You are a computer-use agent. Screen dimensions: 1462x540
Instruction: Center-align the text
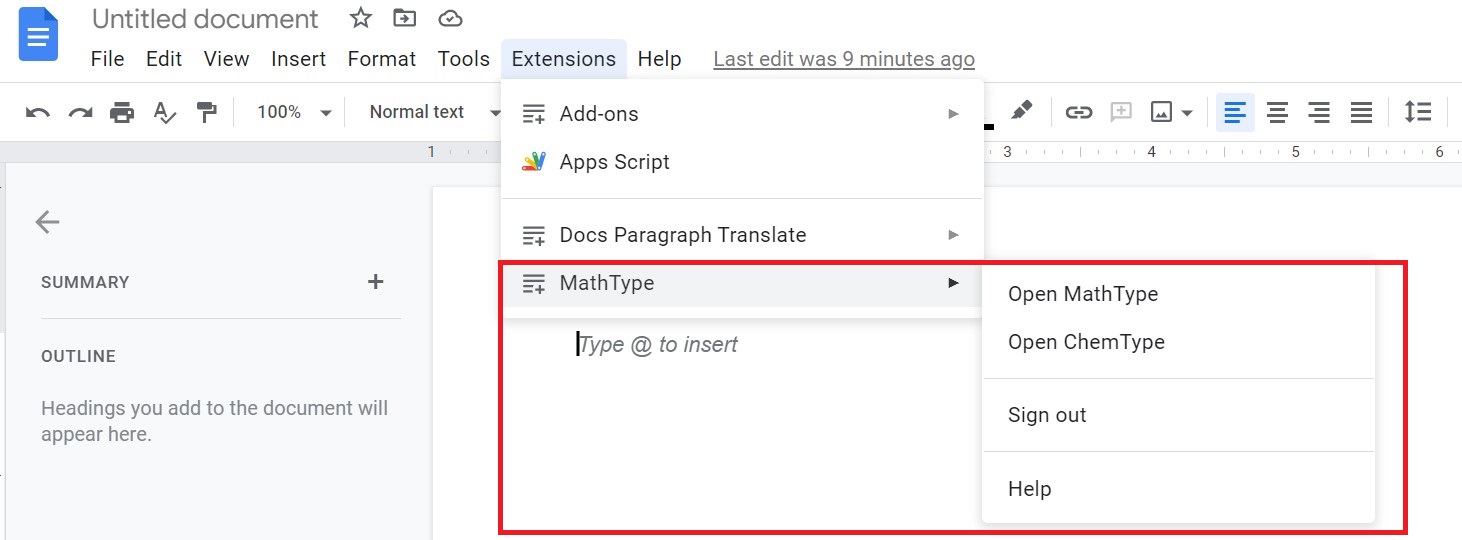coord(1277,113)
